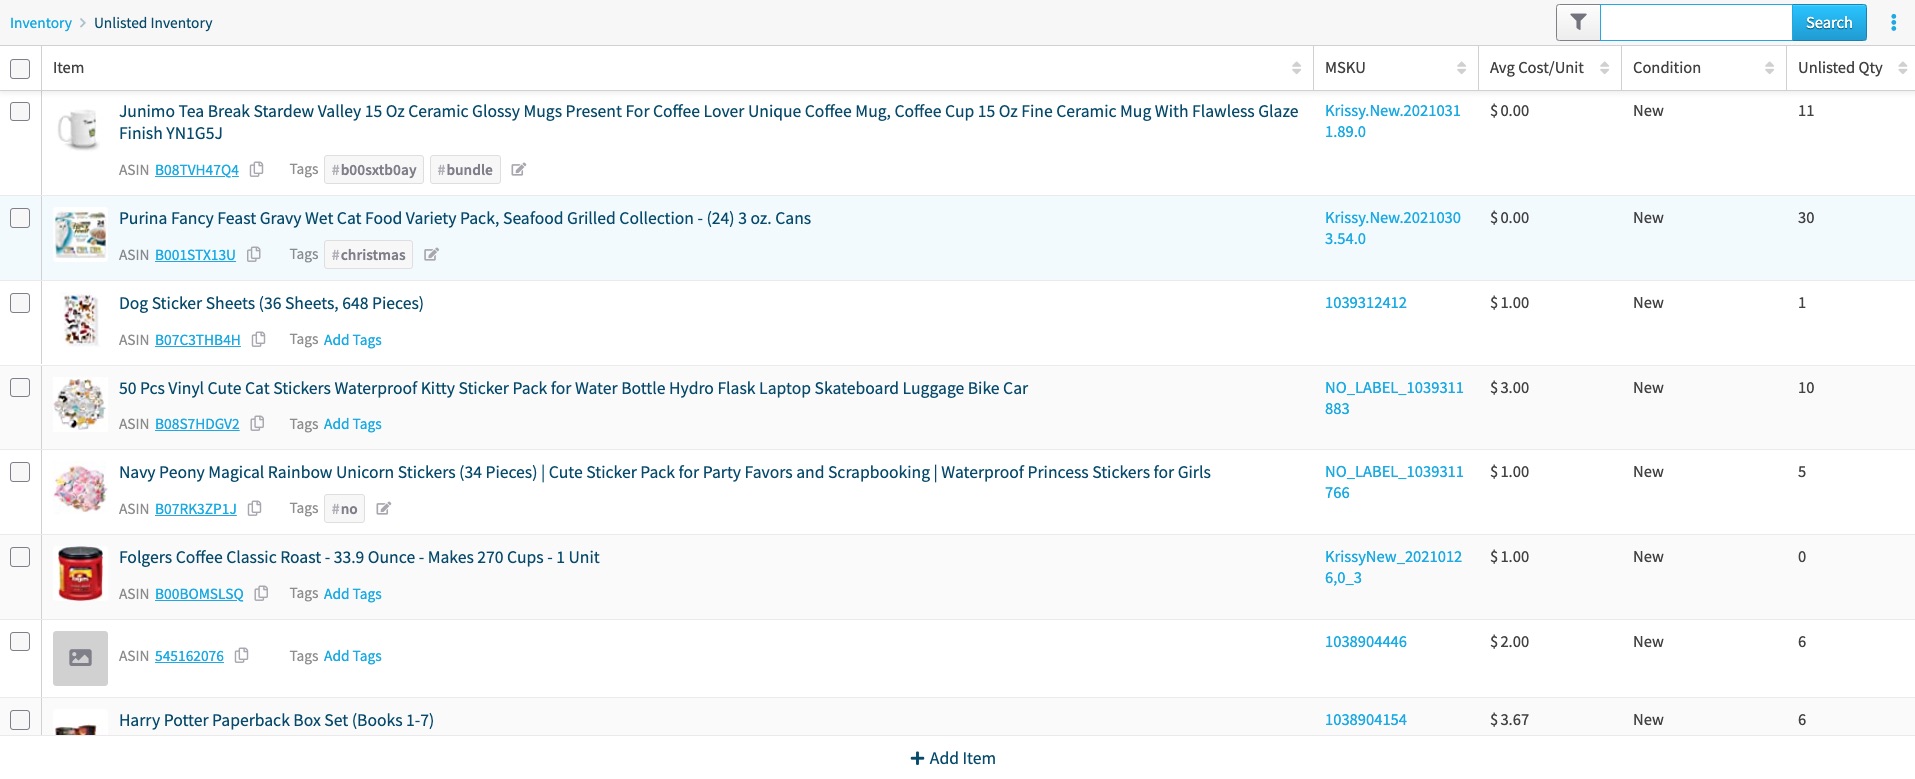
Task: Copy ASIN B07RK3ZP1J to clipboard
Action: pyautogui.click(x=255, y=508)
